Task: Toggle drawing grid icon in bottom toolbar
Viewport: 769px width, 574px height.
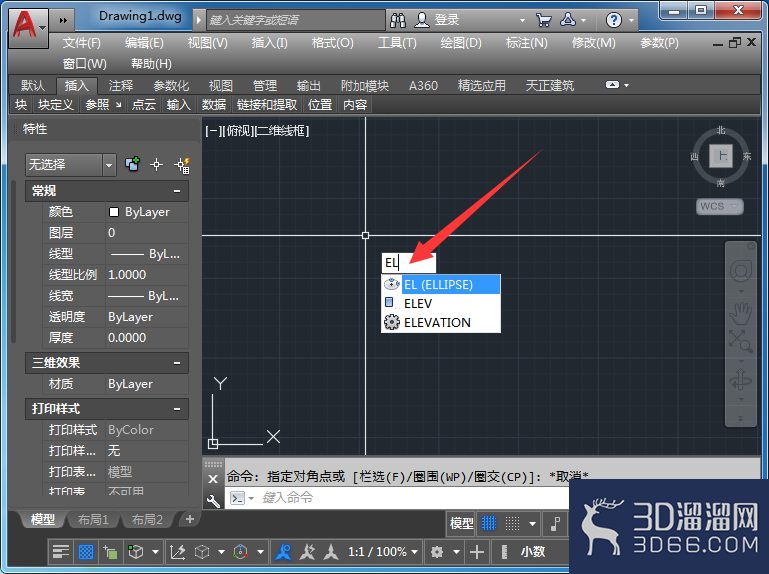Action: pos(86,552)
